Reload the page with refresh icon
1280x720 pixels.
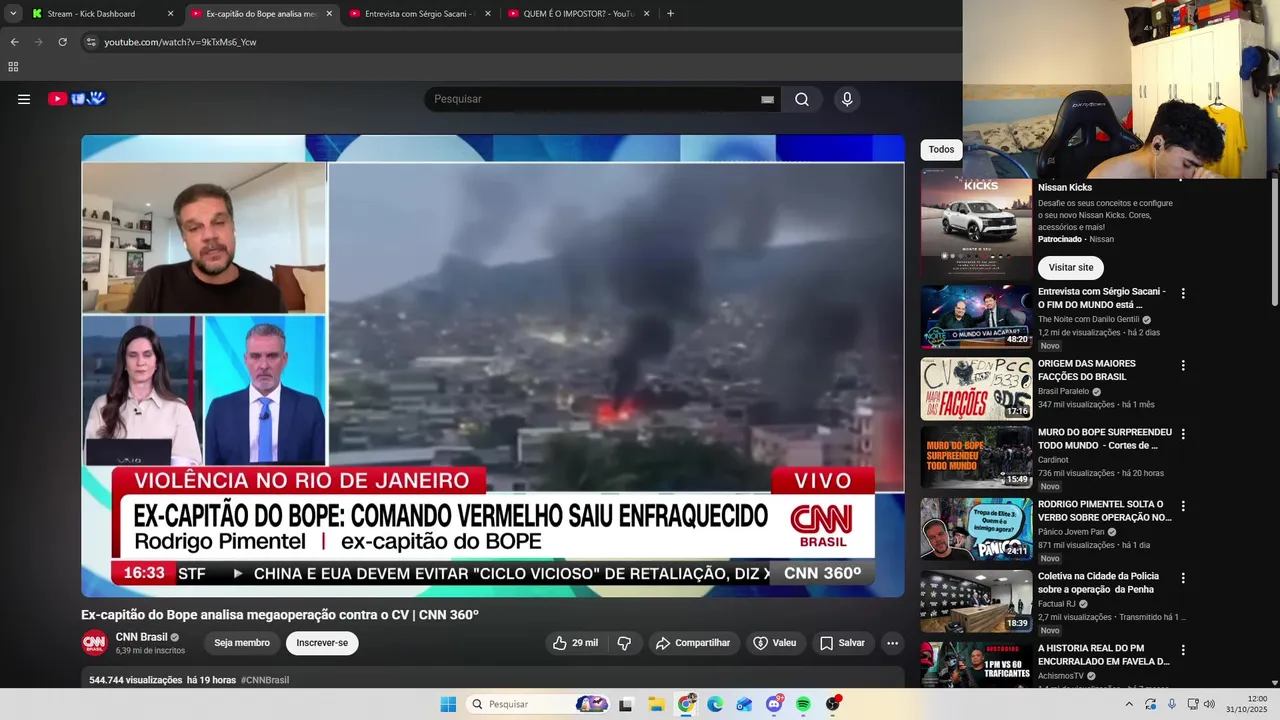62,42
